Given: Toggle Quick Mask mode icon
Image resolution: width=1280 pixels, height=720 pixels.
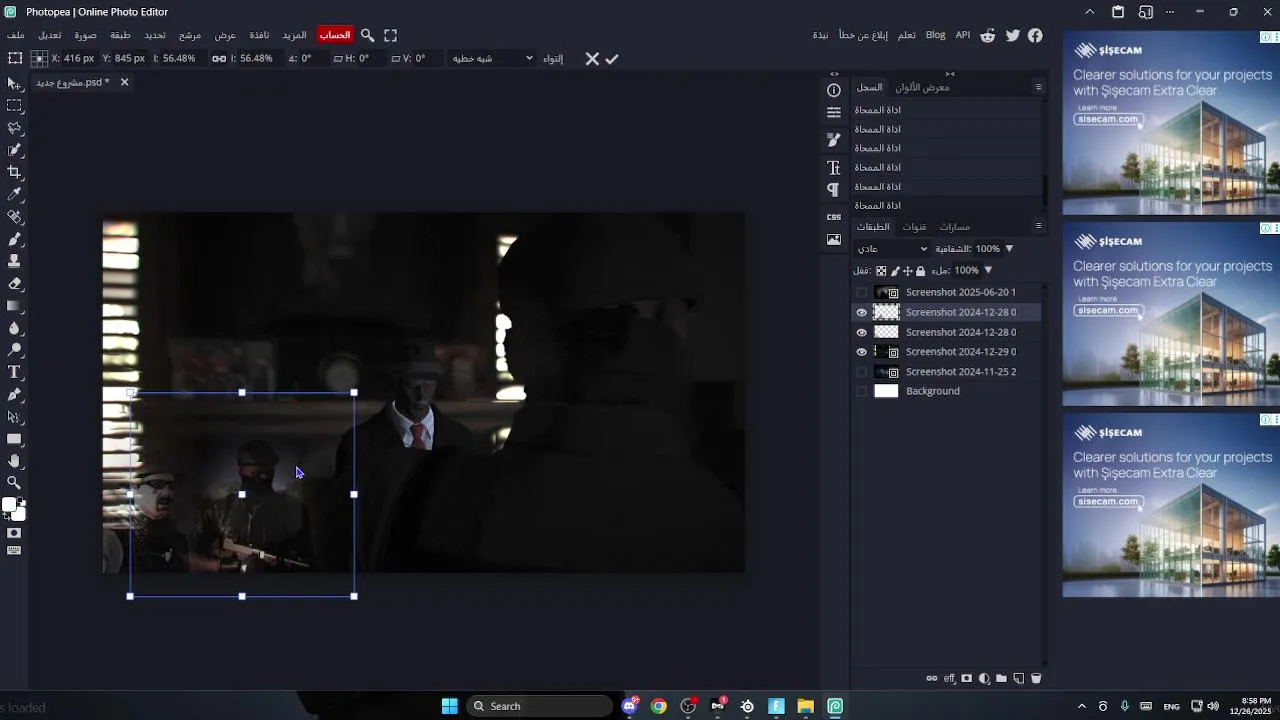Looking at the screenshot, I should [x=14, y=533].
